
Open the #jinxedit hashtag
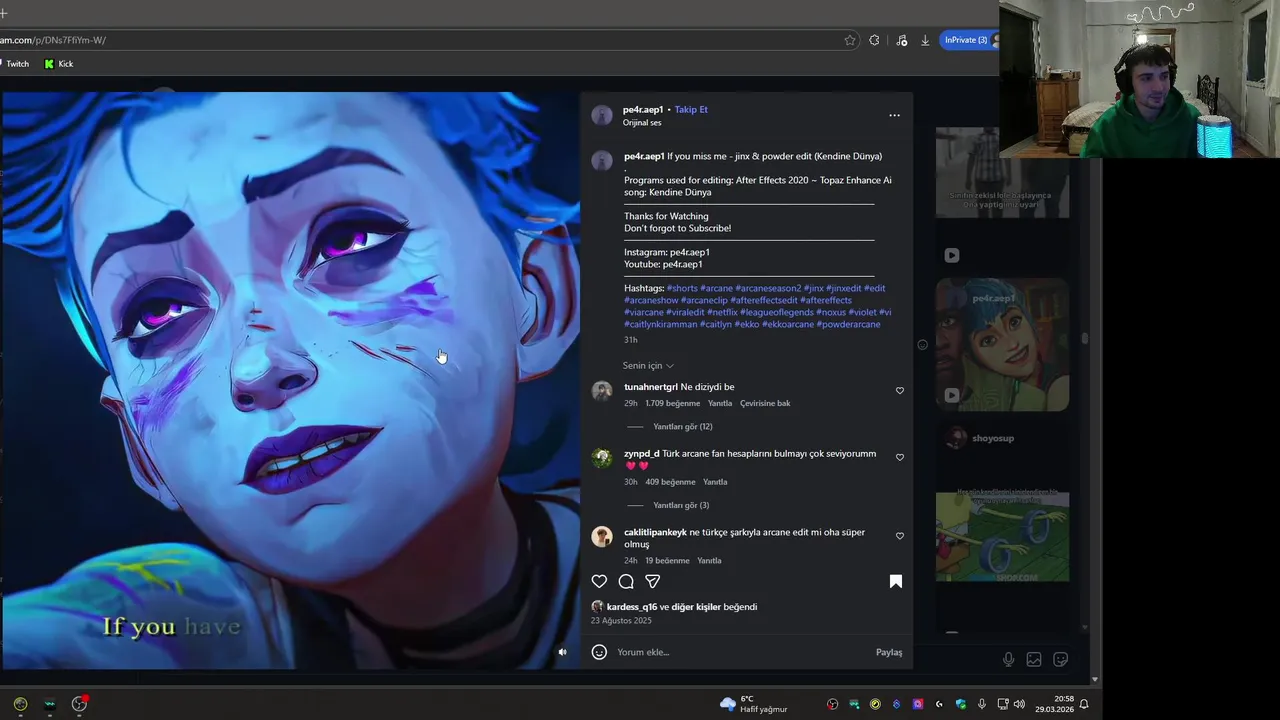(843, 288)
